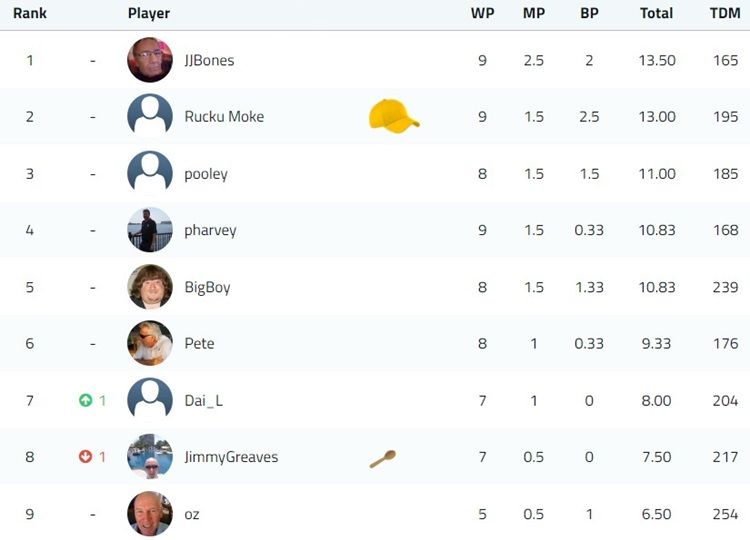Open the JimmyGreaves player name link
Viewport: 750px width, 540px height.
coord(232,457)
